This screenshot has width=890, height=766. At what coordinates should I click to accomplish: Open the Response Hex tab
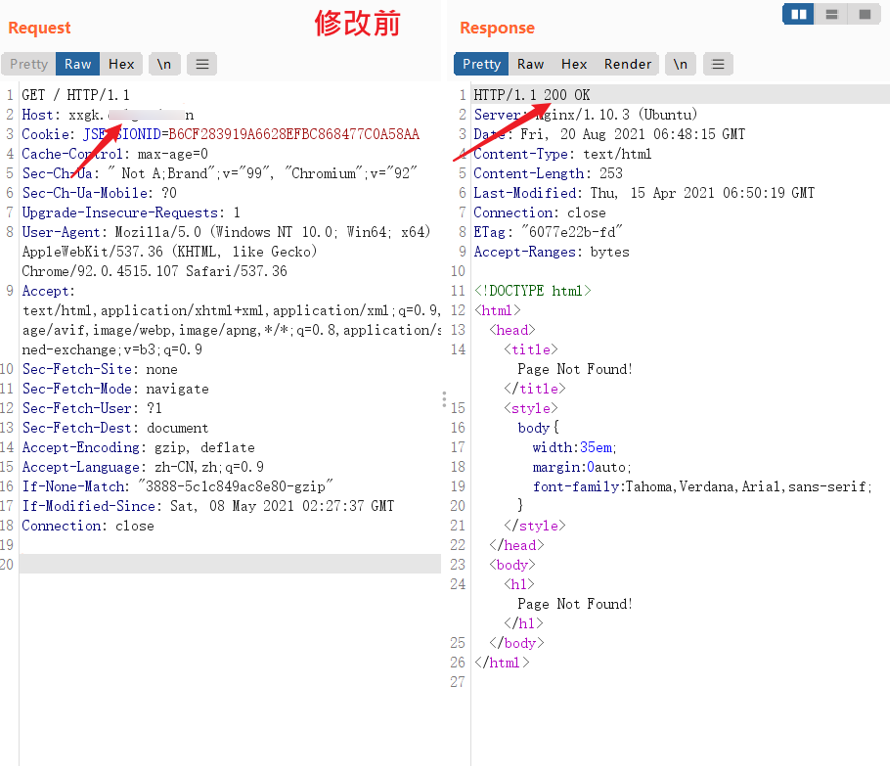tap(574, 64)
